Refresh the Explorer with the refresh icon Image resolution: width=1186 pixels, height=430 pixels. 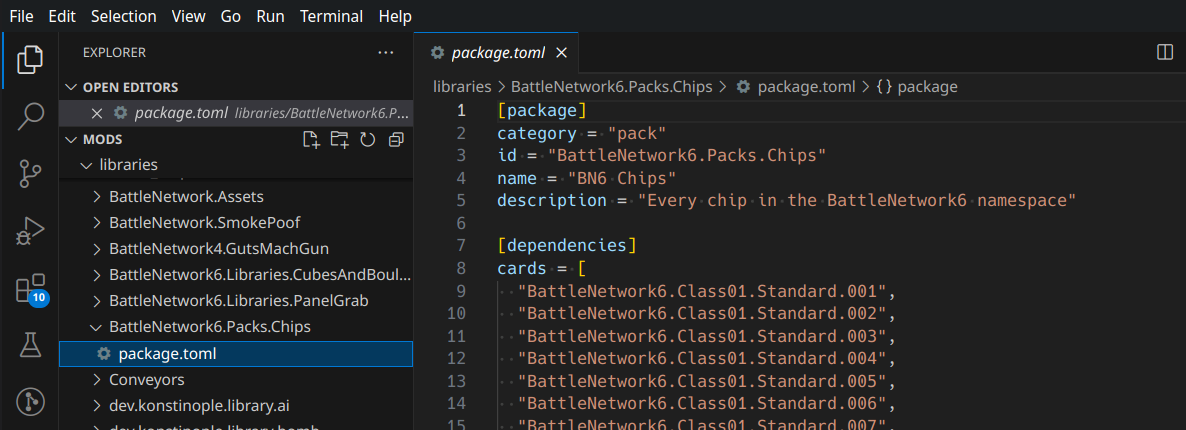pos(368,139)
